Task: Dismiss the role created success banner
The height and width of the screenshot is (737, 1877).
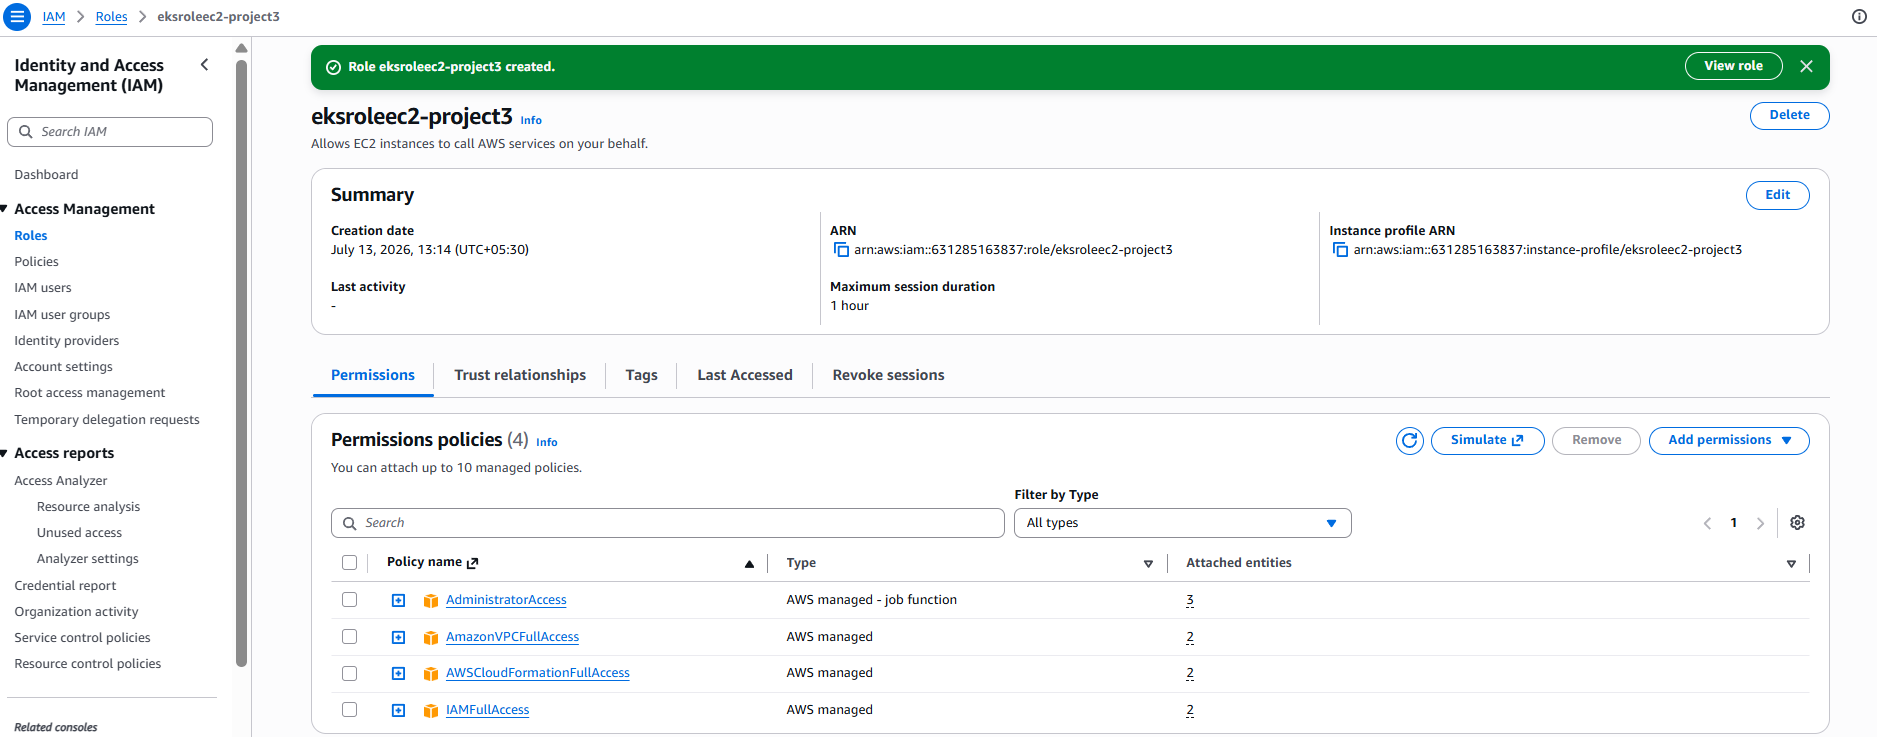Action: pyautogui.click(x=1806, y=66)
